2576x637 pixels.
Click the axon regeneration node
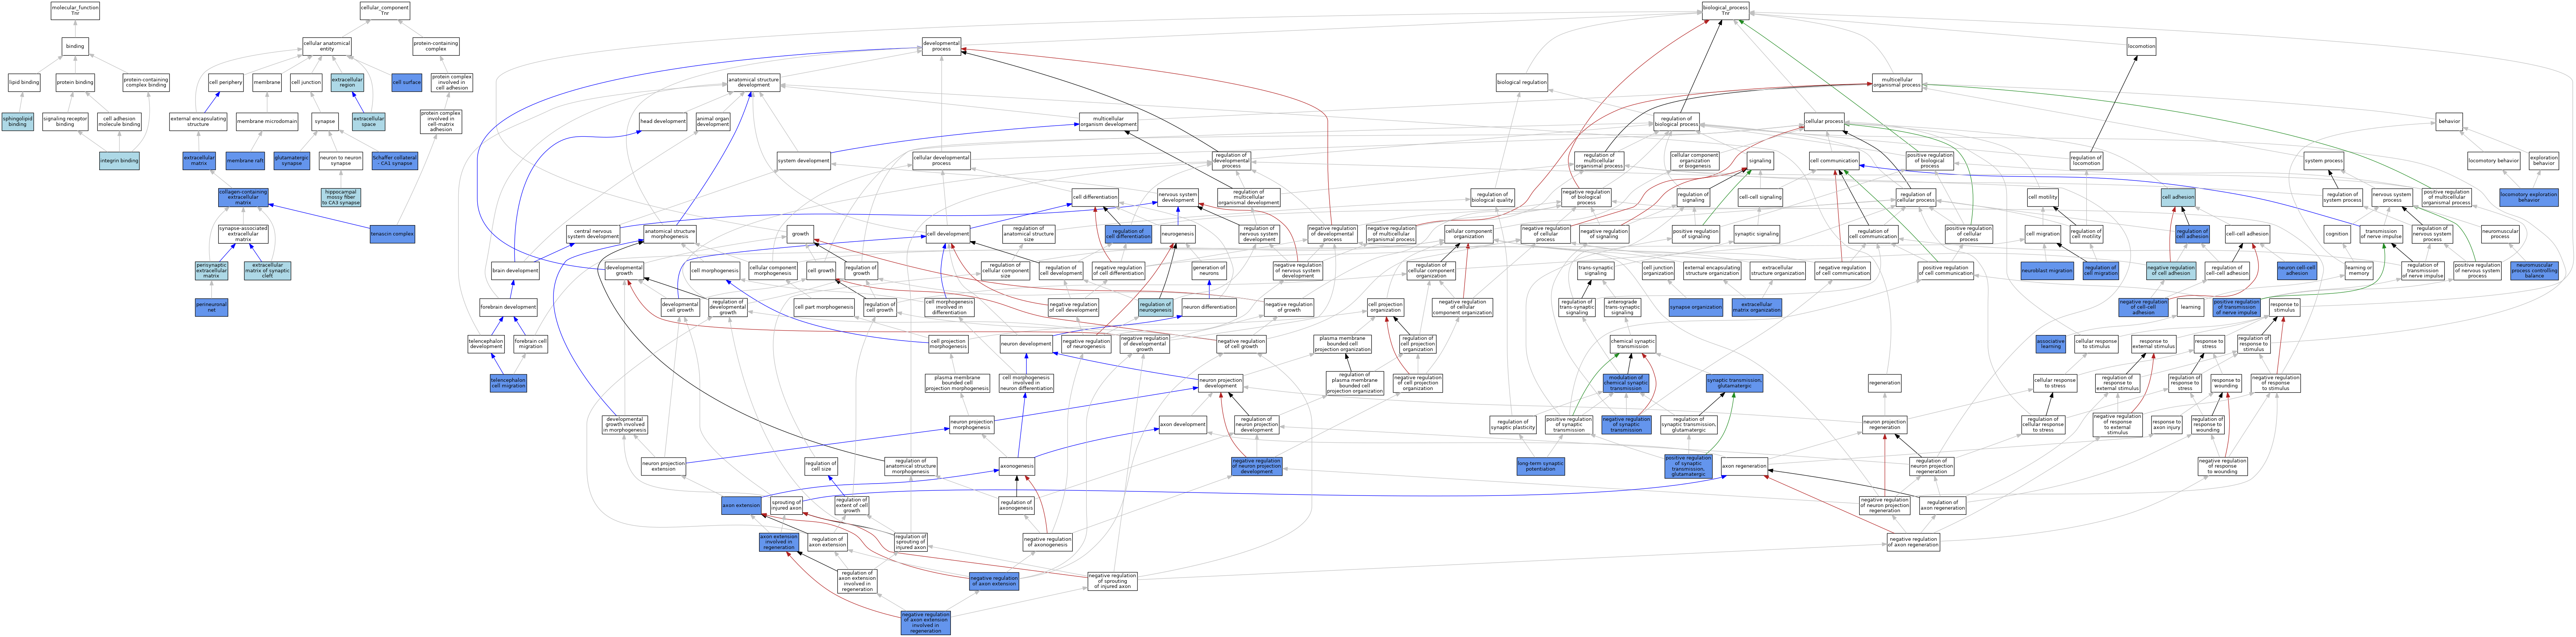(x=1744, y=466)
